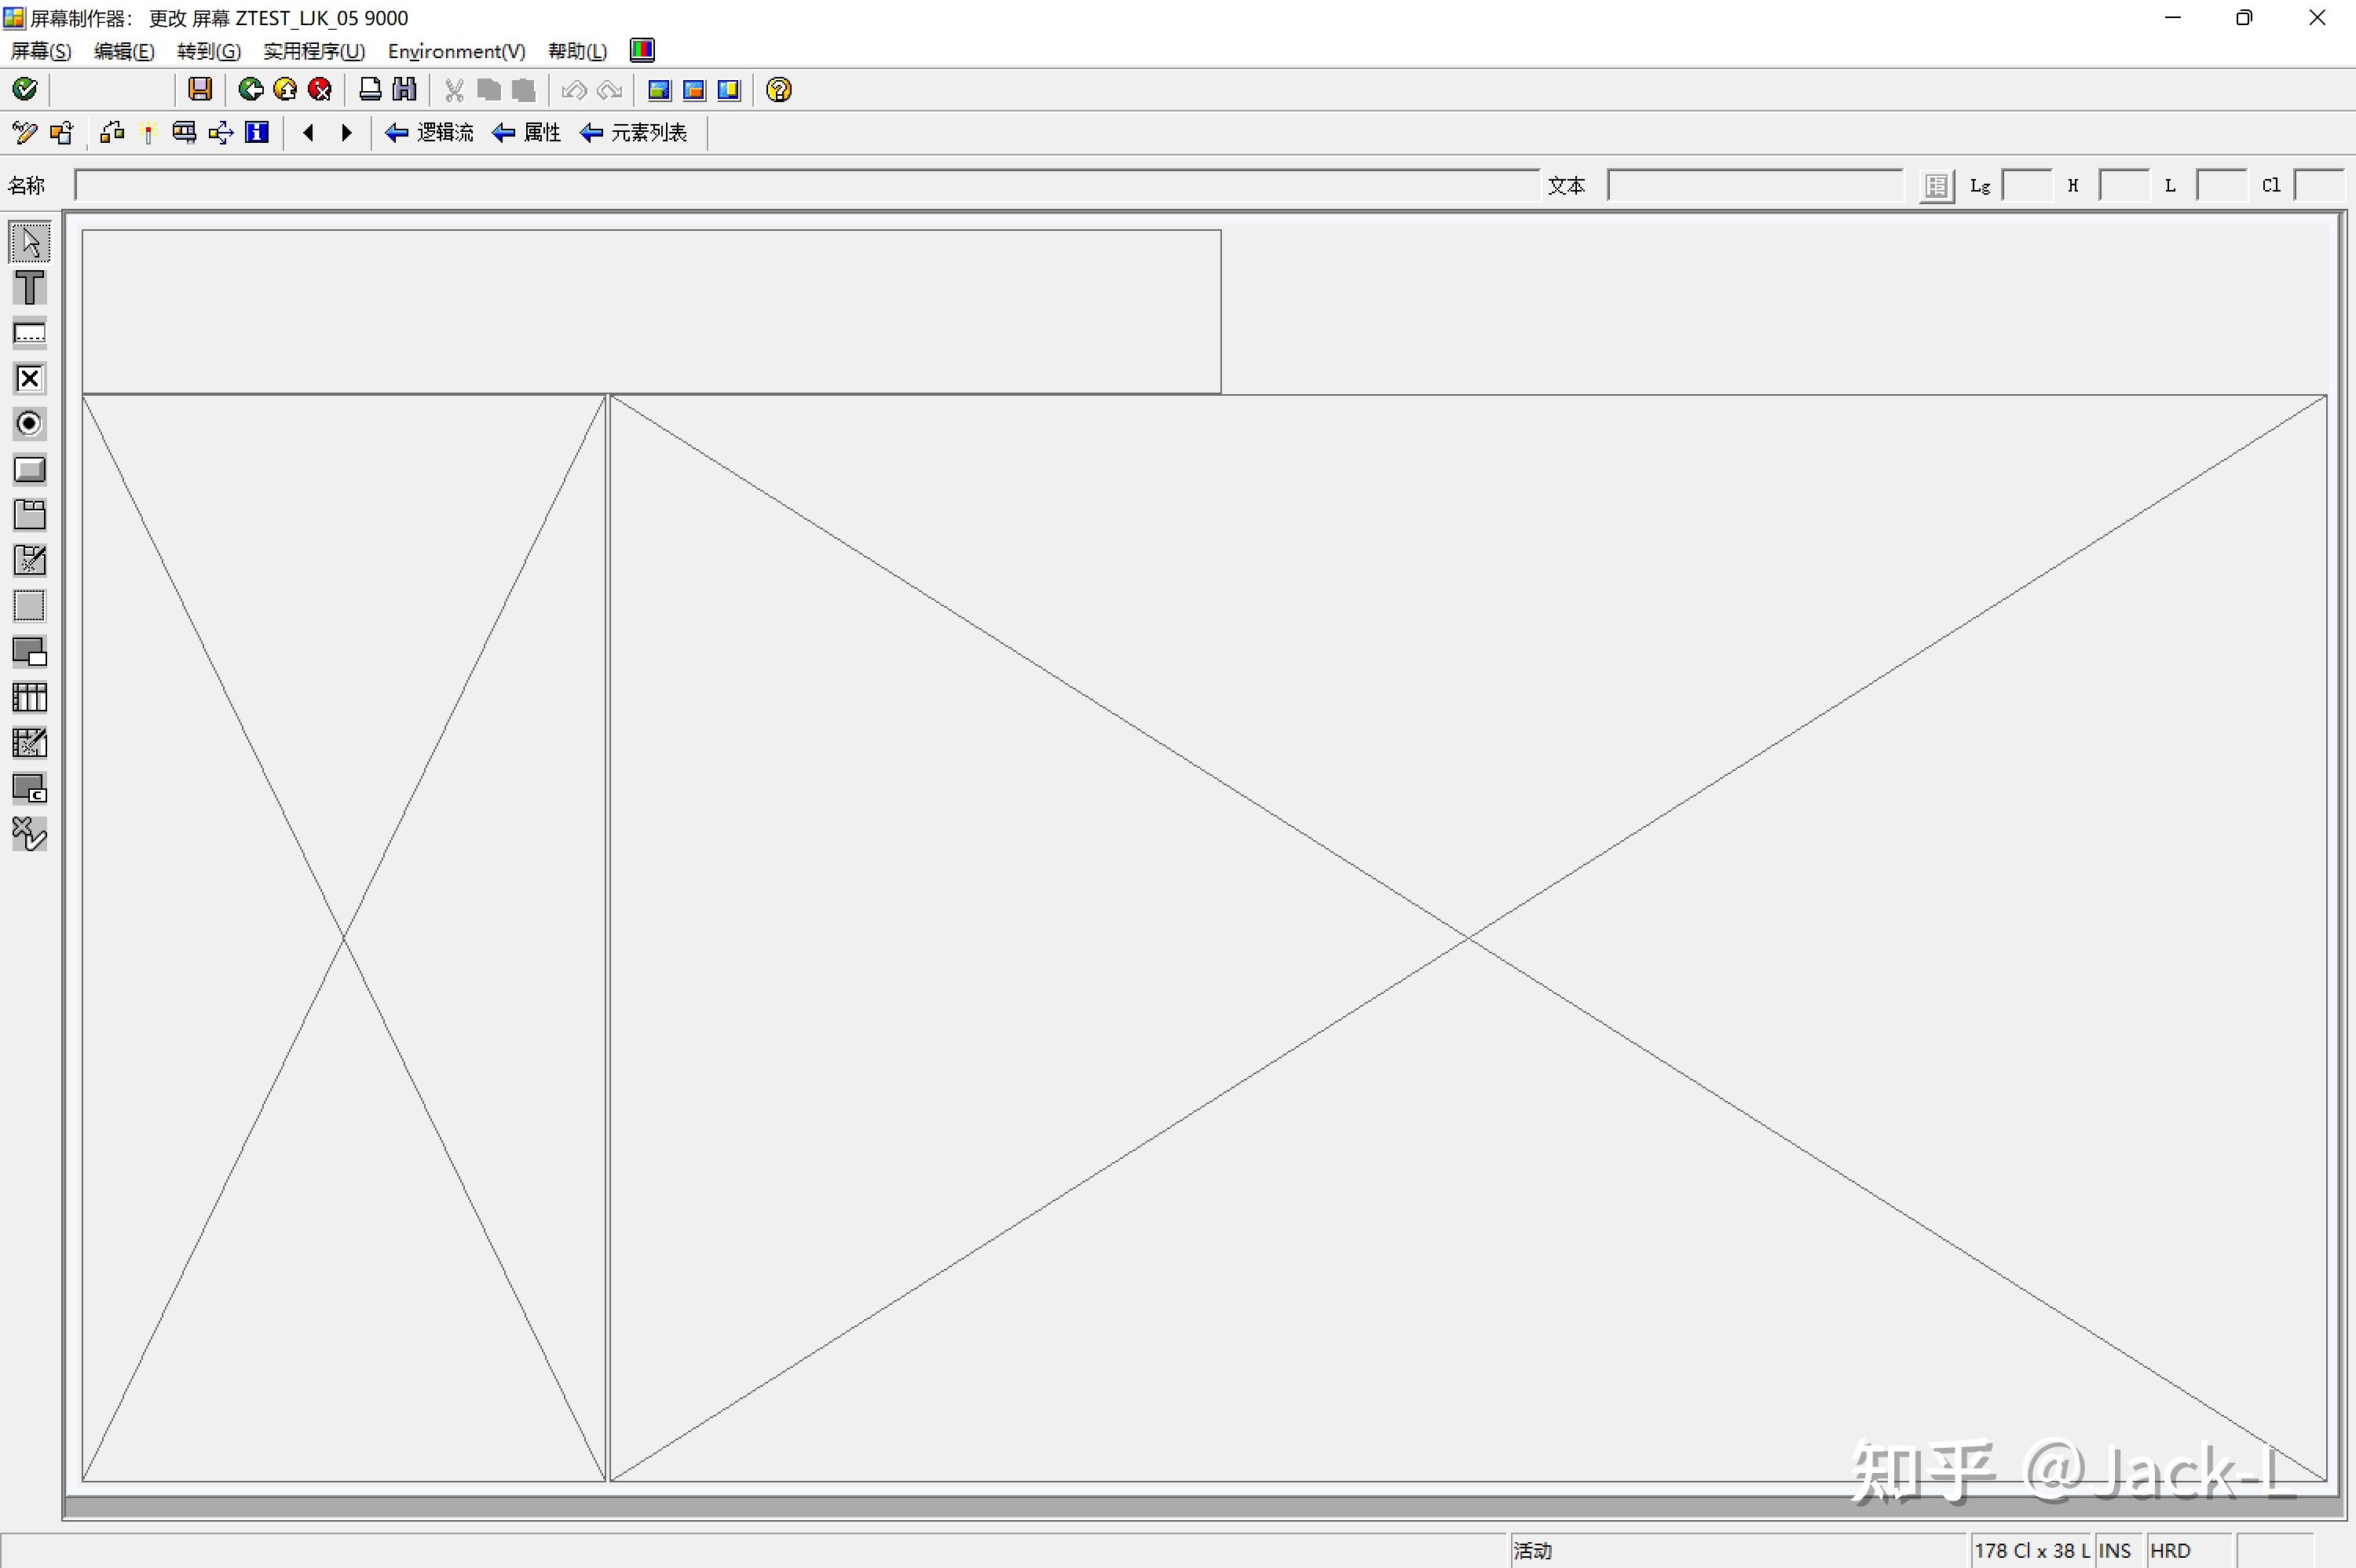Click the green Back arrow icon
Screen dimensions: 2356x1568
point(250,90)
